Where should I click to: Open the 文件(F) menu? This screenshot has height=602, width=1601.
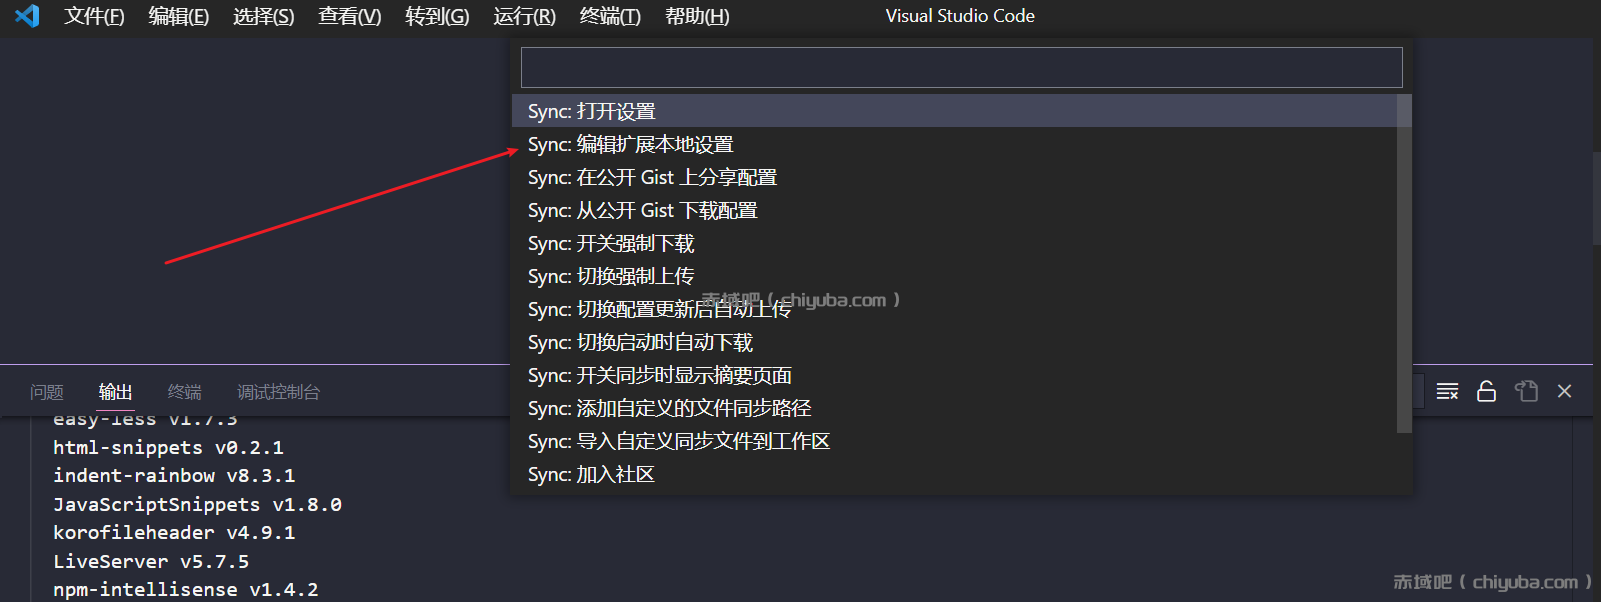pyautogui.click(x=94, y=16)
